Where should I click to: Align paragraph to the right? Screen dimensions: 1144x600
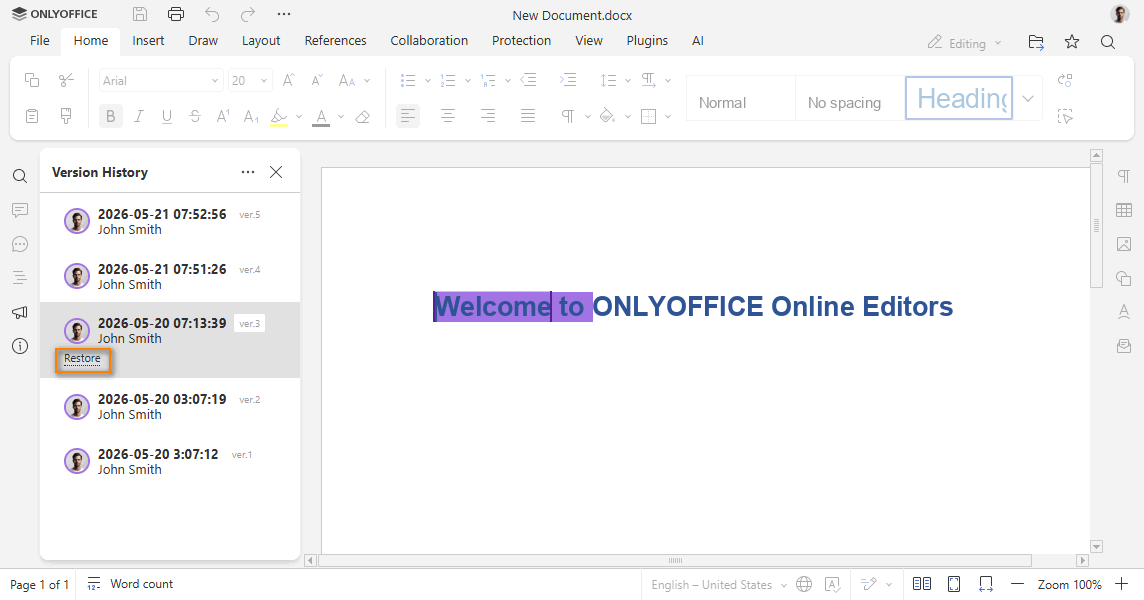pyautogui.click(x=488, y=116)
